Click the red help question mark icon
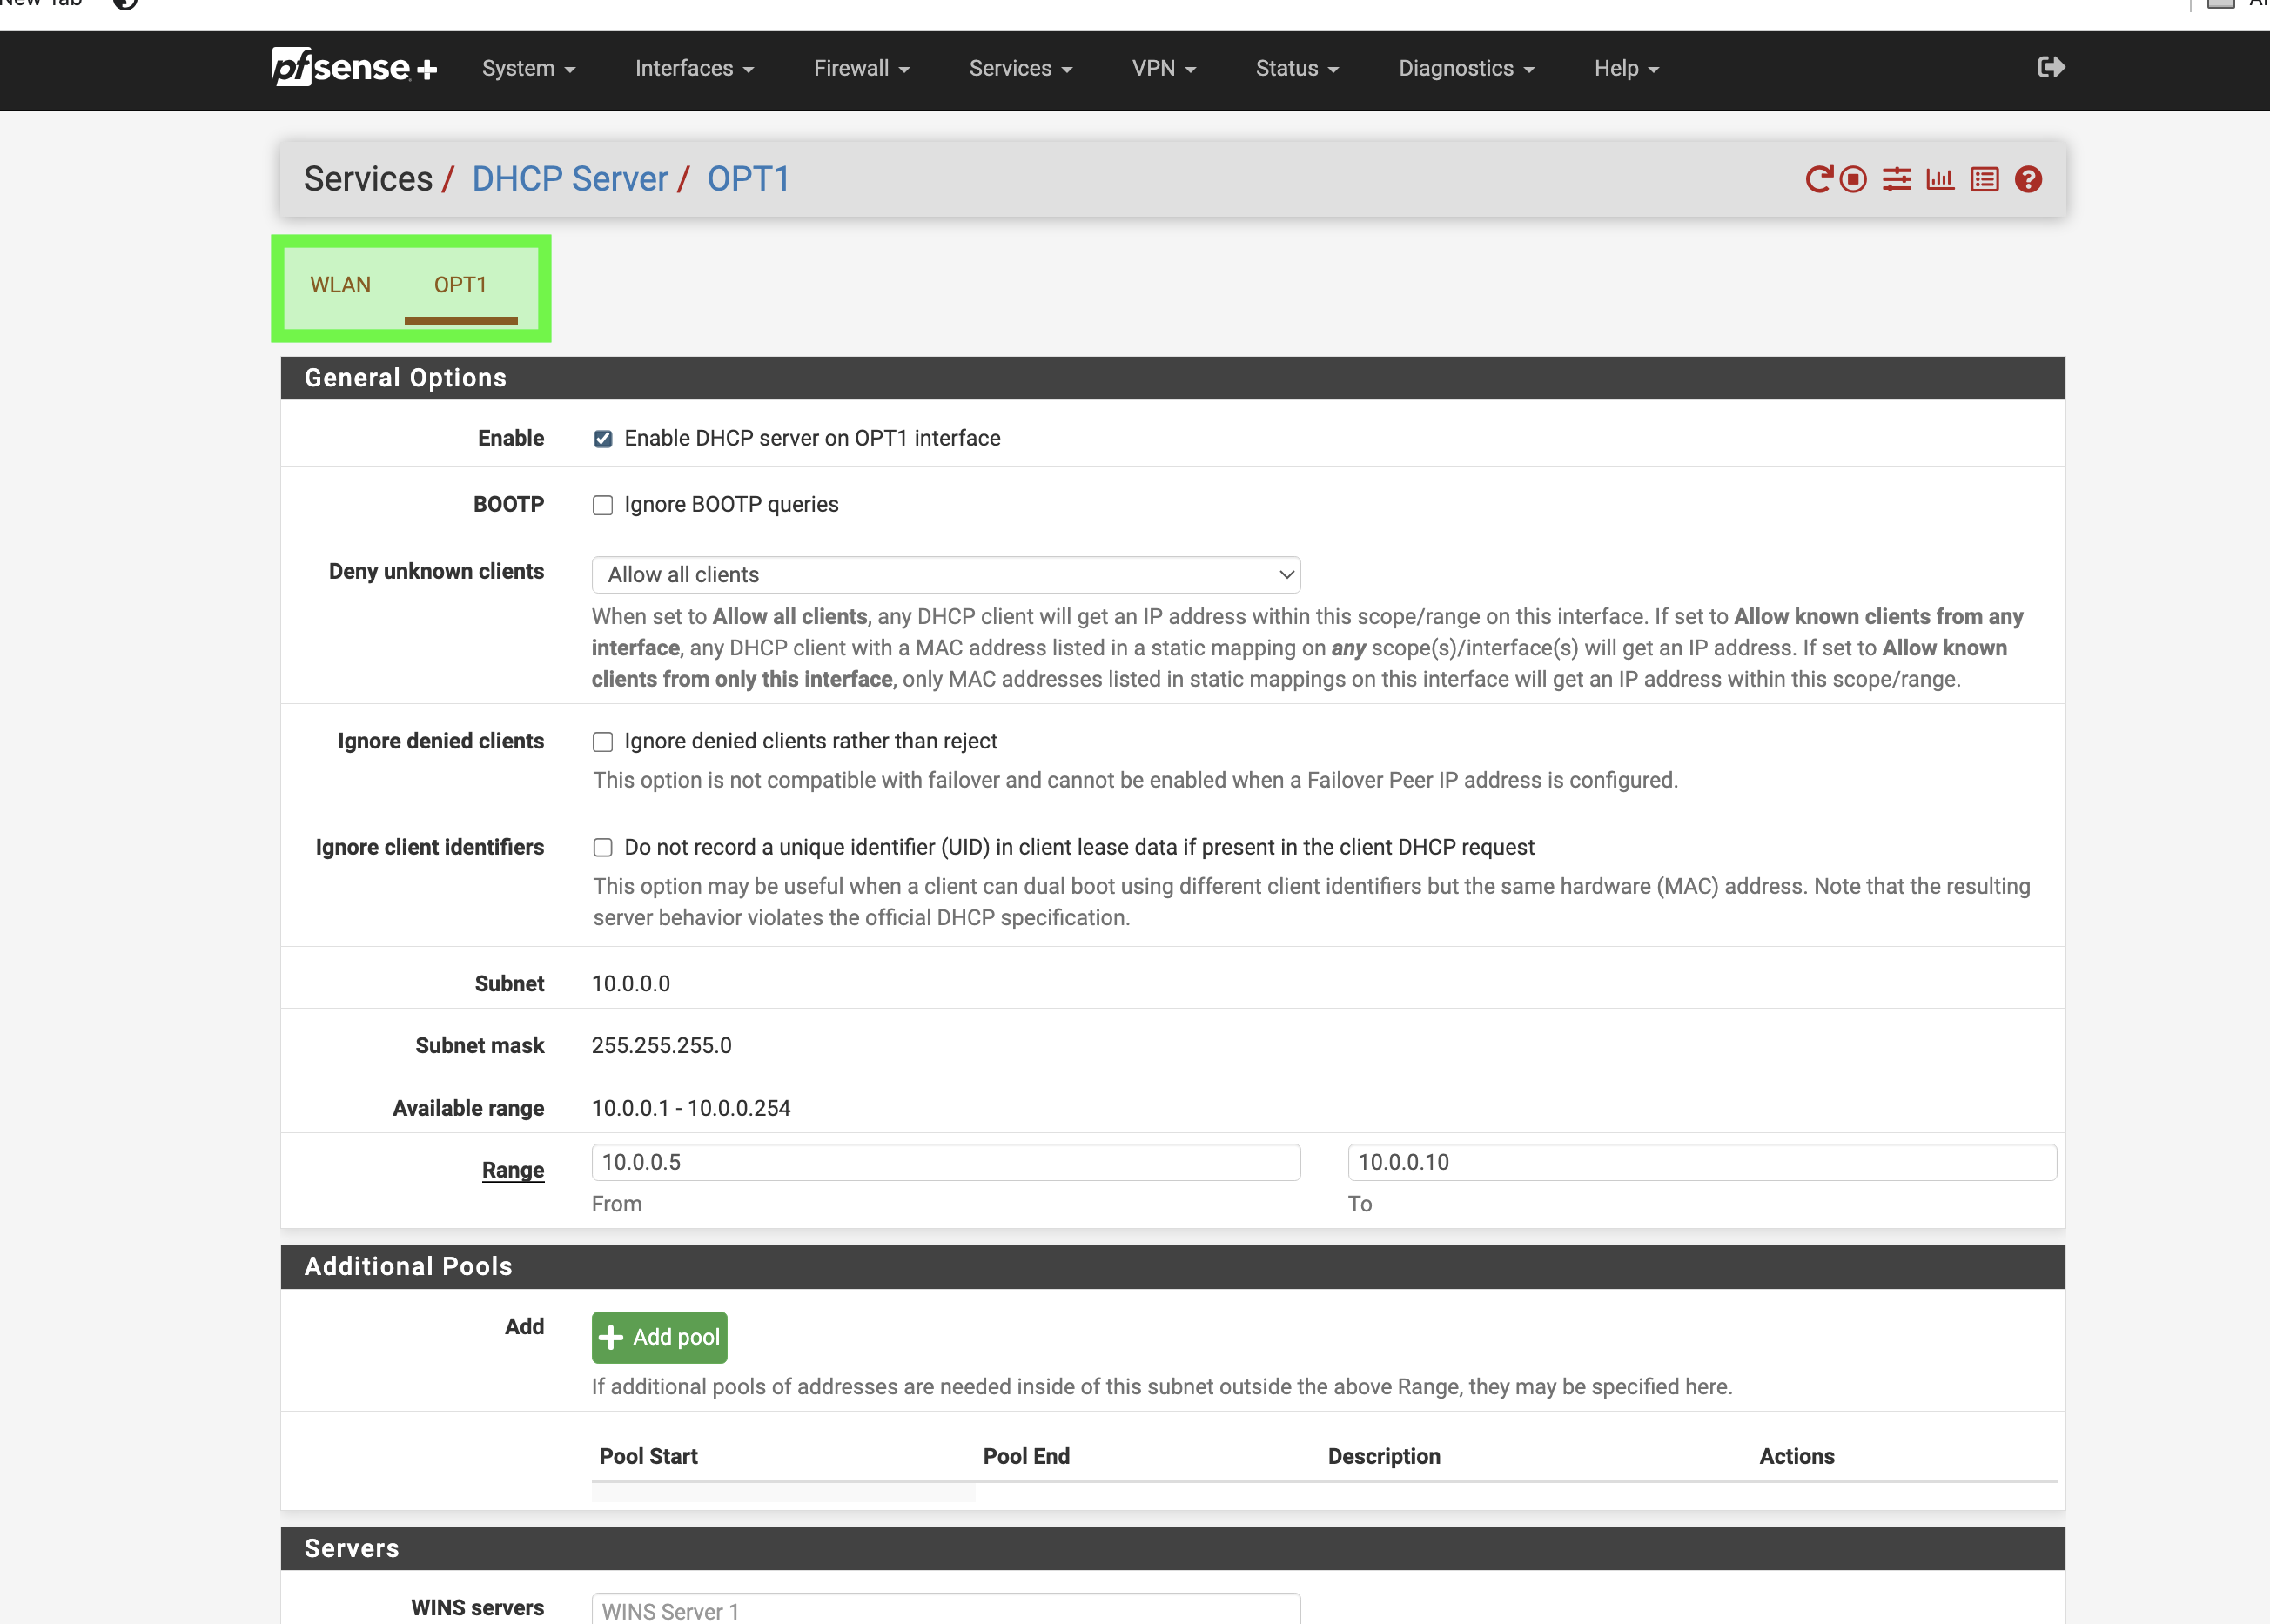Viewport: 2270px width, 1624px height. pyautogui.click(x=2028, y=179)
